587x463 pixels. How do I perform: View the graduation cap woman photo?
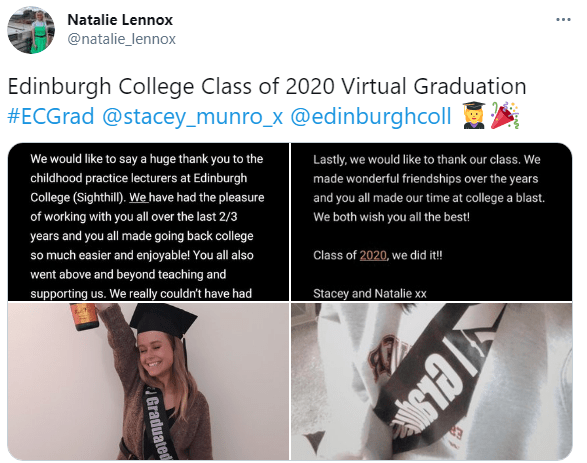[x=148, y=381]
